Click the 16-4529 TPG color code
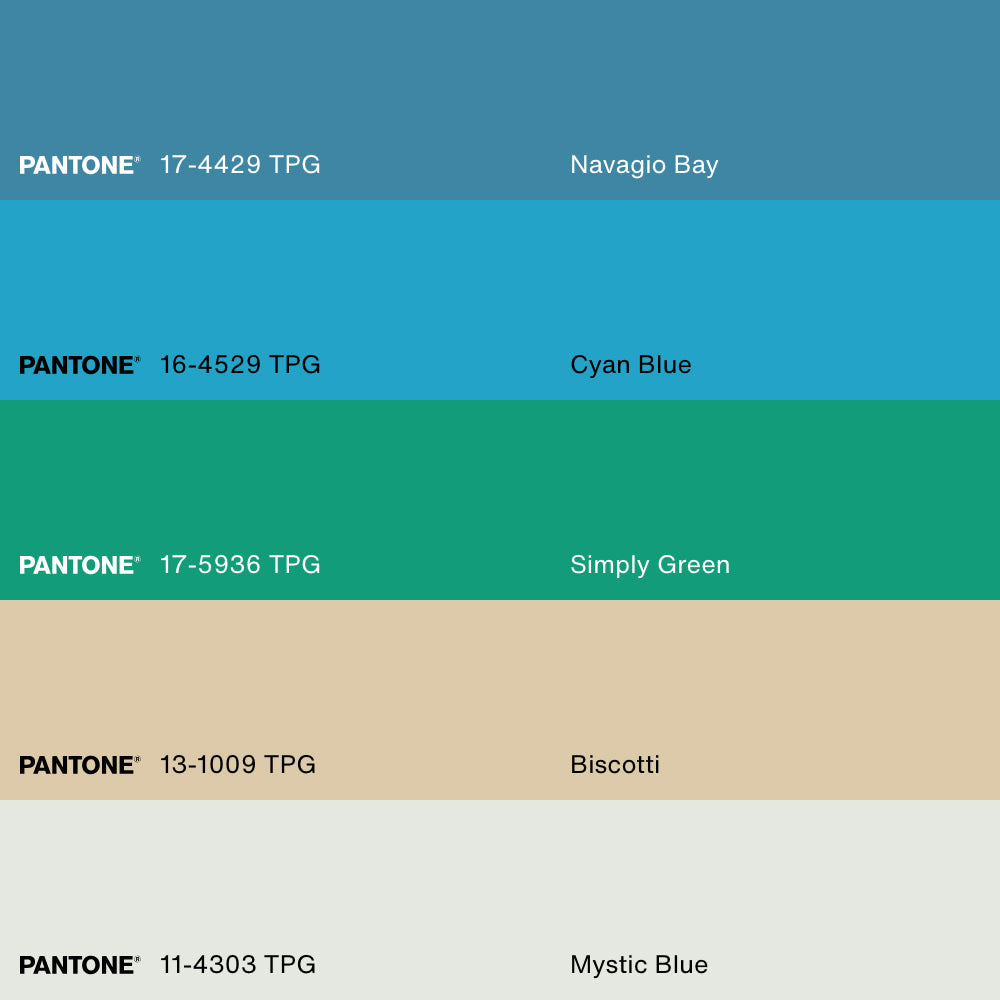1000x1000 pixels. [x=240, y=365]
